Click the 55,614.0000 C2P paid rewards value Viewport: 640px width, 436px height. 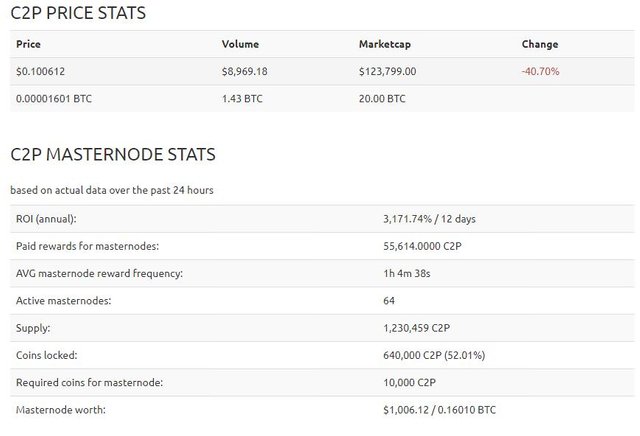pyautogui.click(x=422, y=246)
